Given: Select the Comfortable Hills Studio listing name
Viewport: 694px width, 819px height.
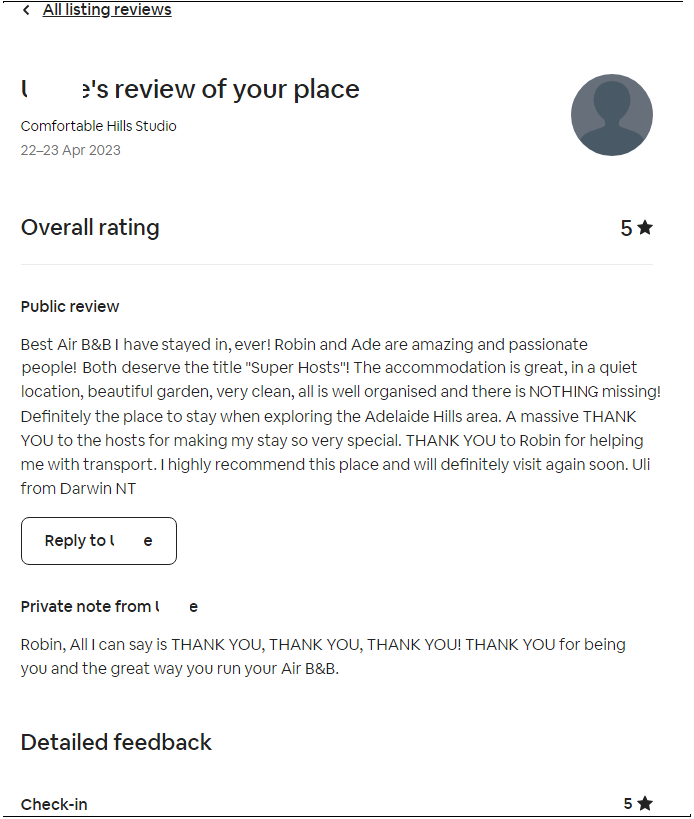Looking at the screenshot, I should [x=98, y=126].
